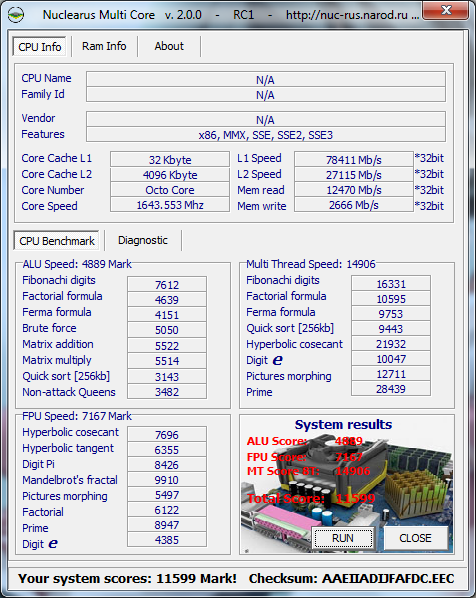Click Multi Thread Prime score 28439

[x=391, y=389]
